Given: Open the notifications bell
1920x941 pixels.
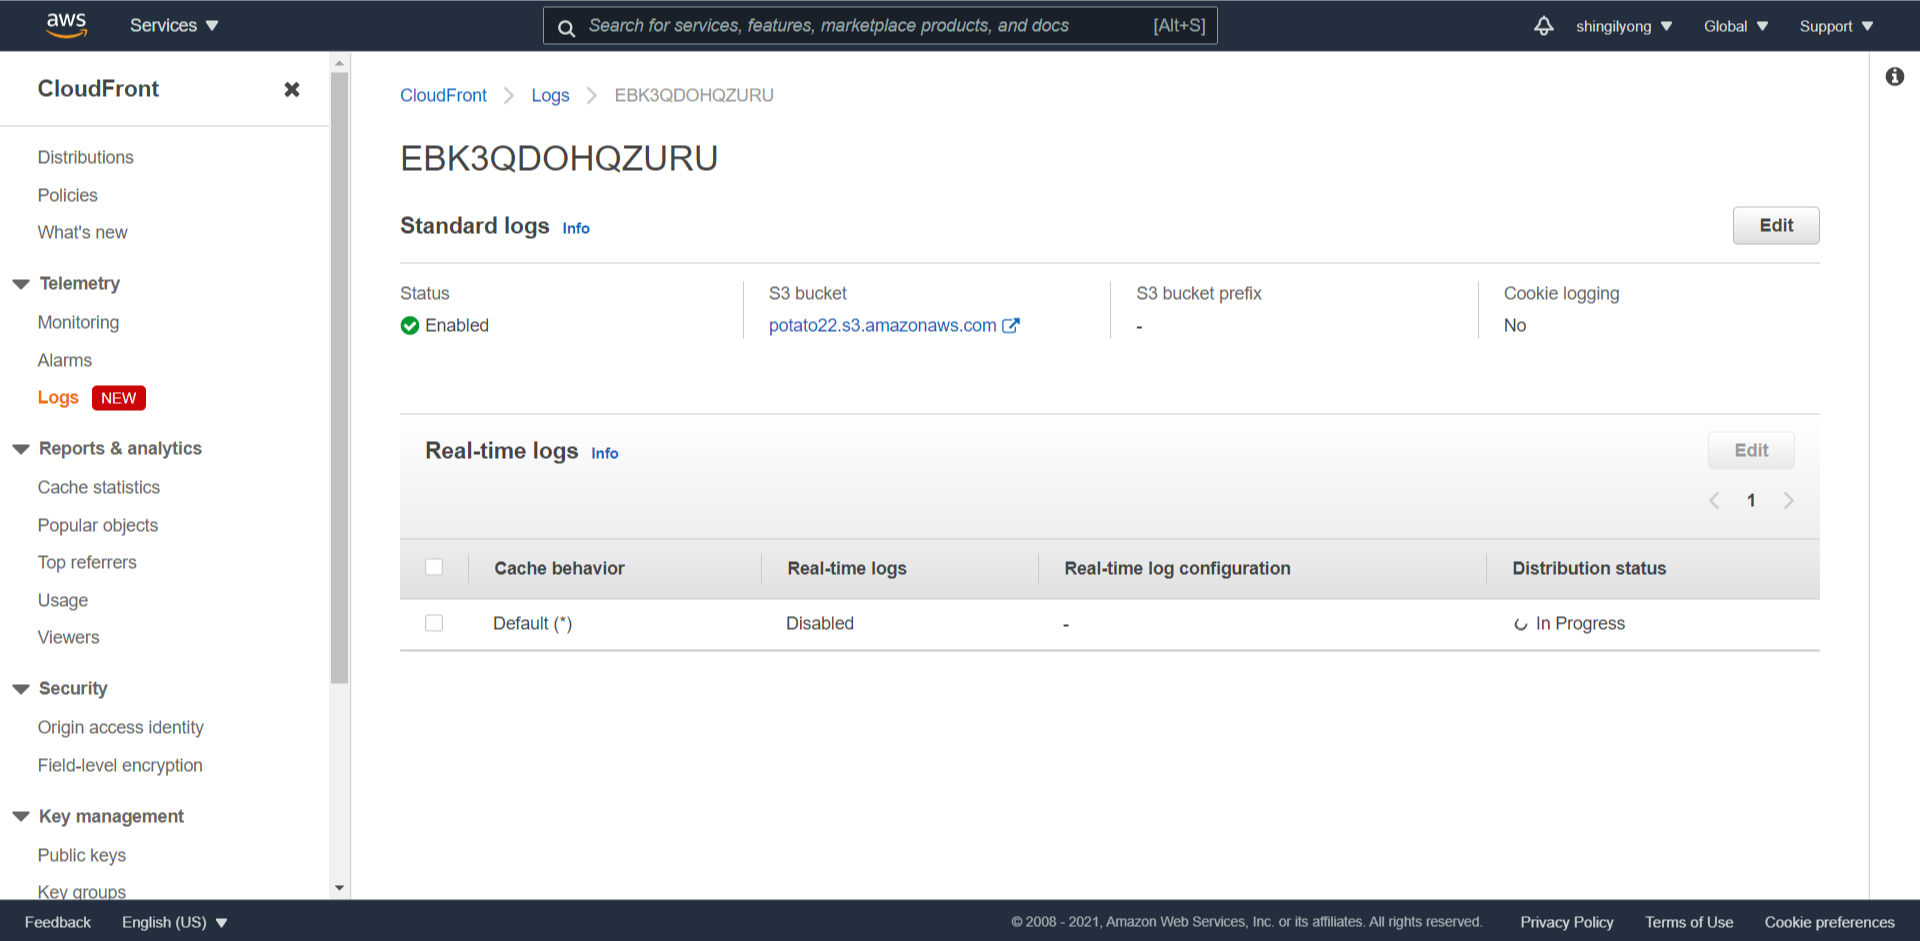Looking at the screenshot, I should (1544, 26).
